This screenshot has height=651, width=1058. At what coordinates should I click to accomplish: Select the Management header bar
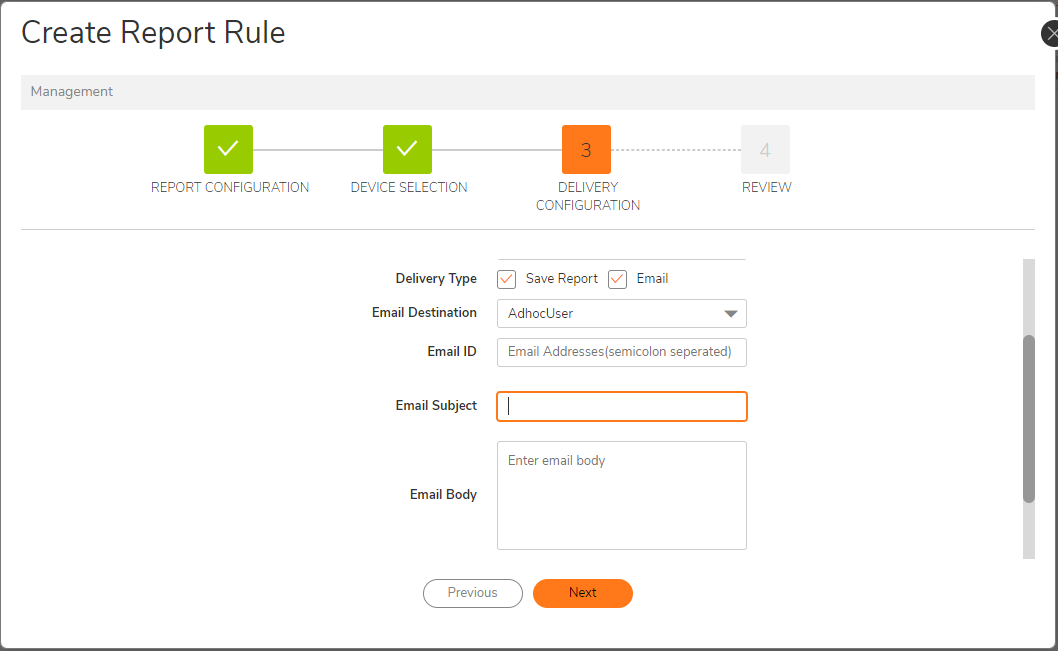(x=527, y=92)
